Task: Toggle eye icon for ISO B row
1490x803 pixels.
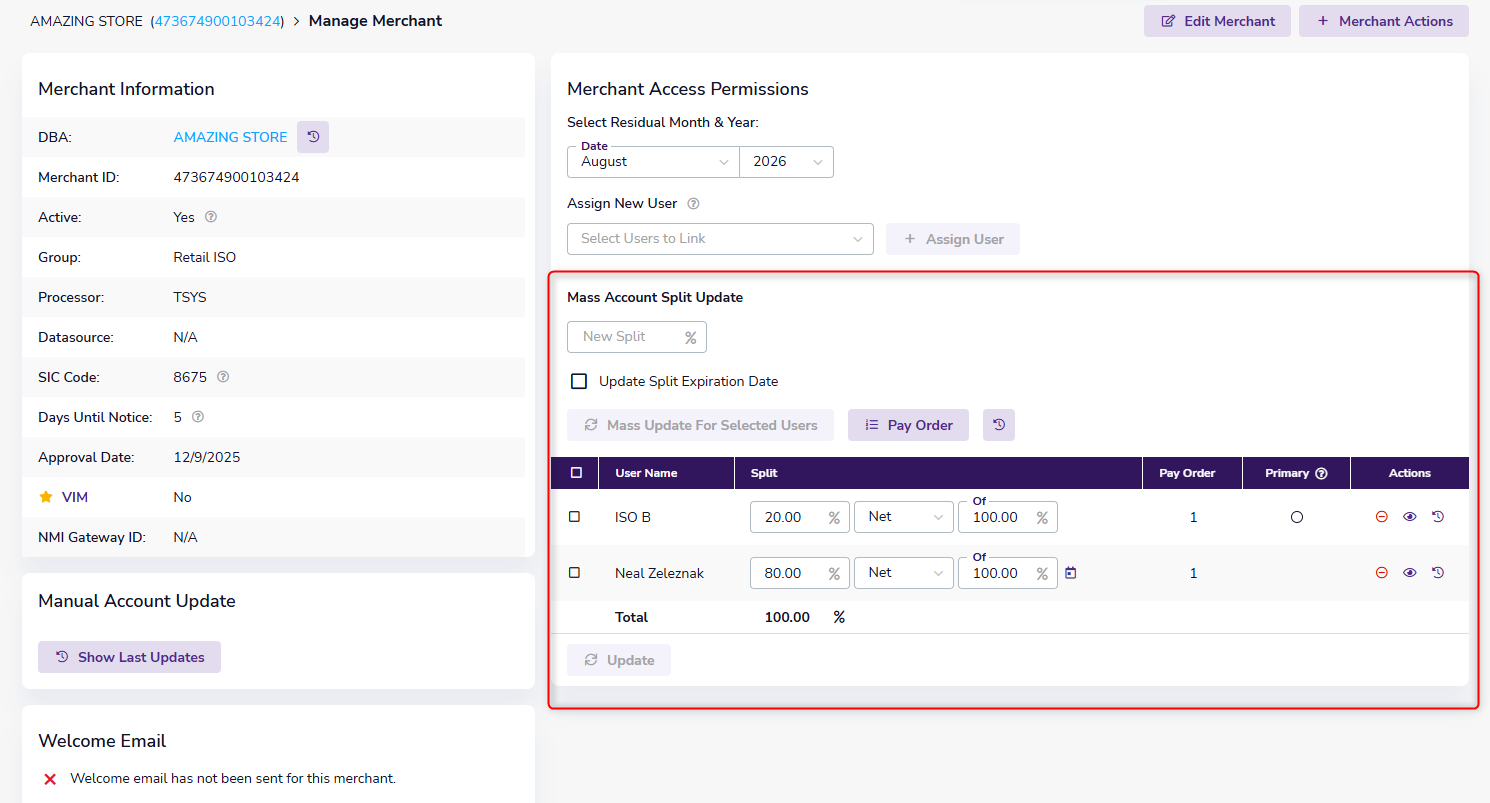Action: (1410, 517)
